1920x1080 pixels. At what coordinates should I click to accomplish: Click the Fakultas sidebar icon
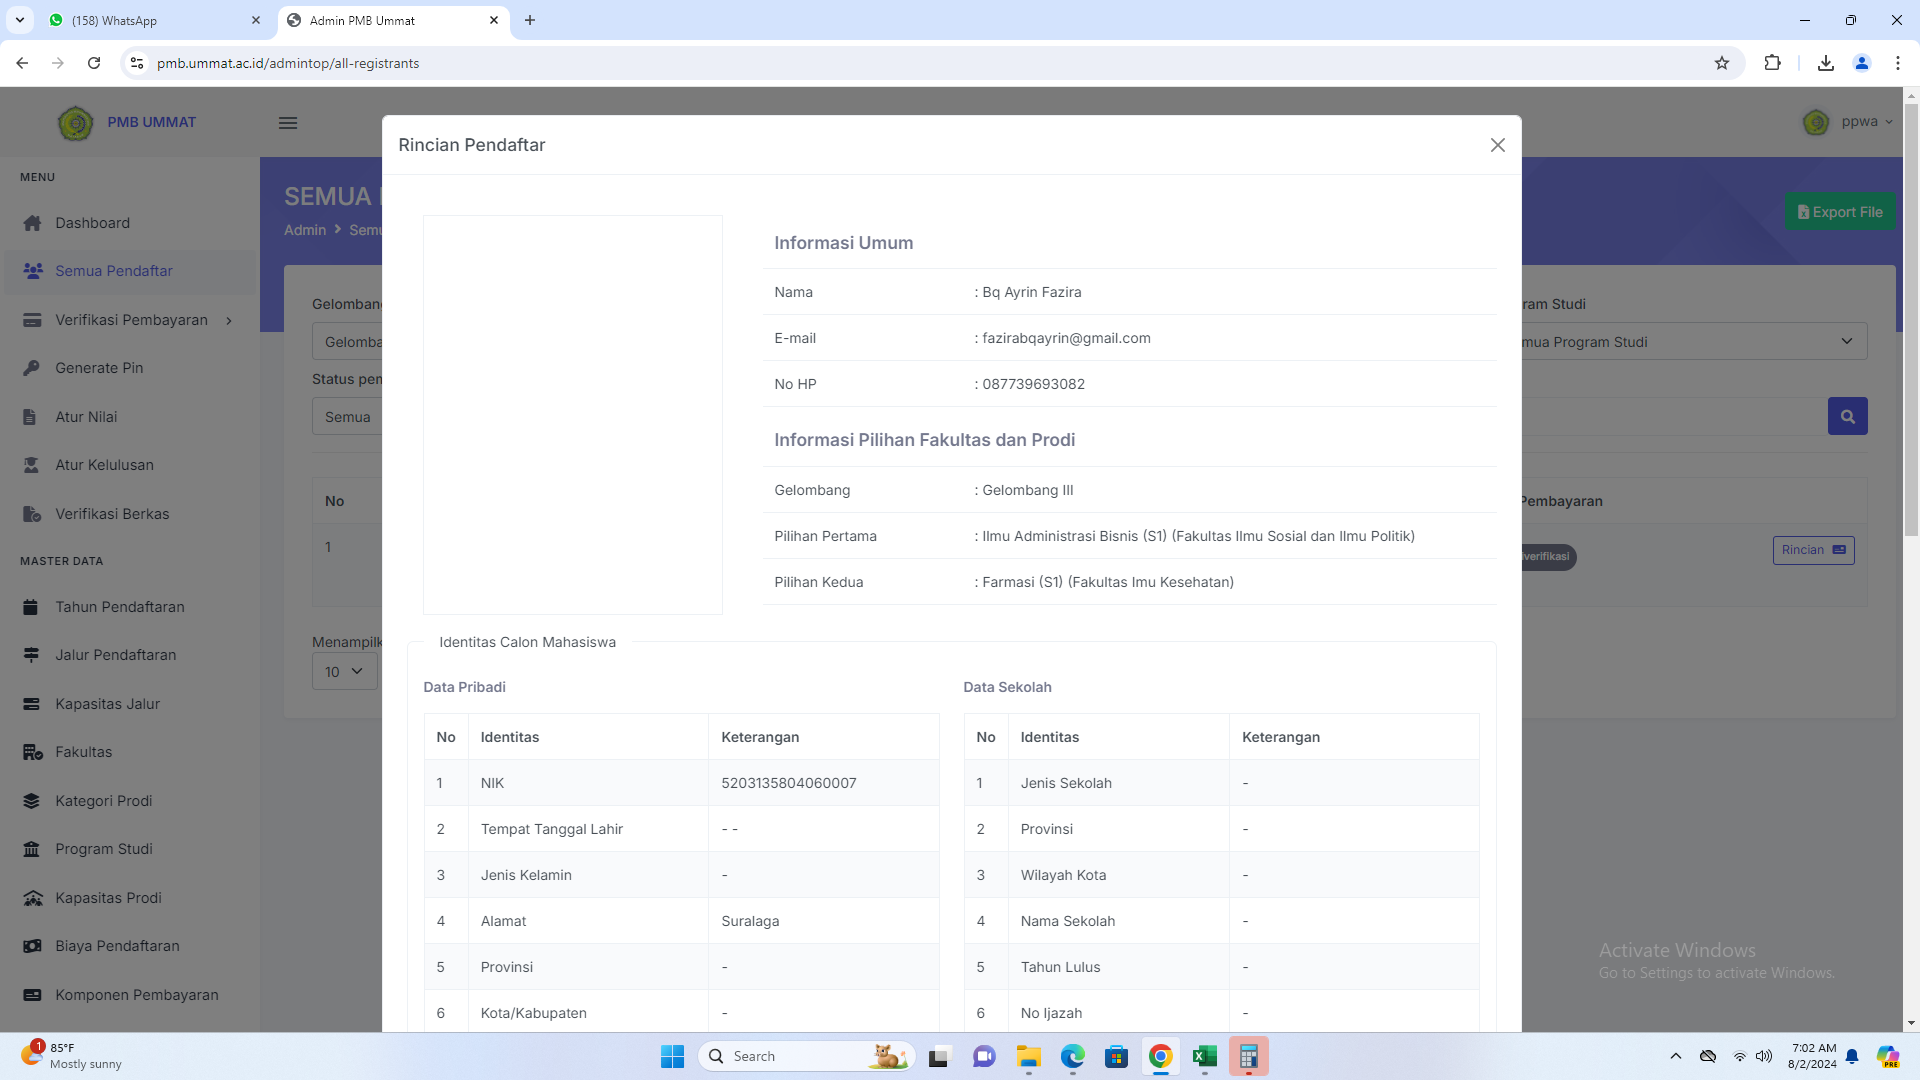[32, 752]
